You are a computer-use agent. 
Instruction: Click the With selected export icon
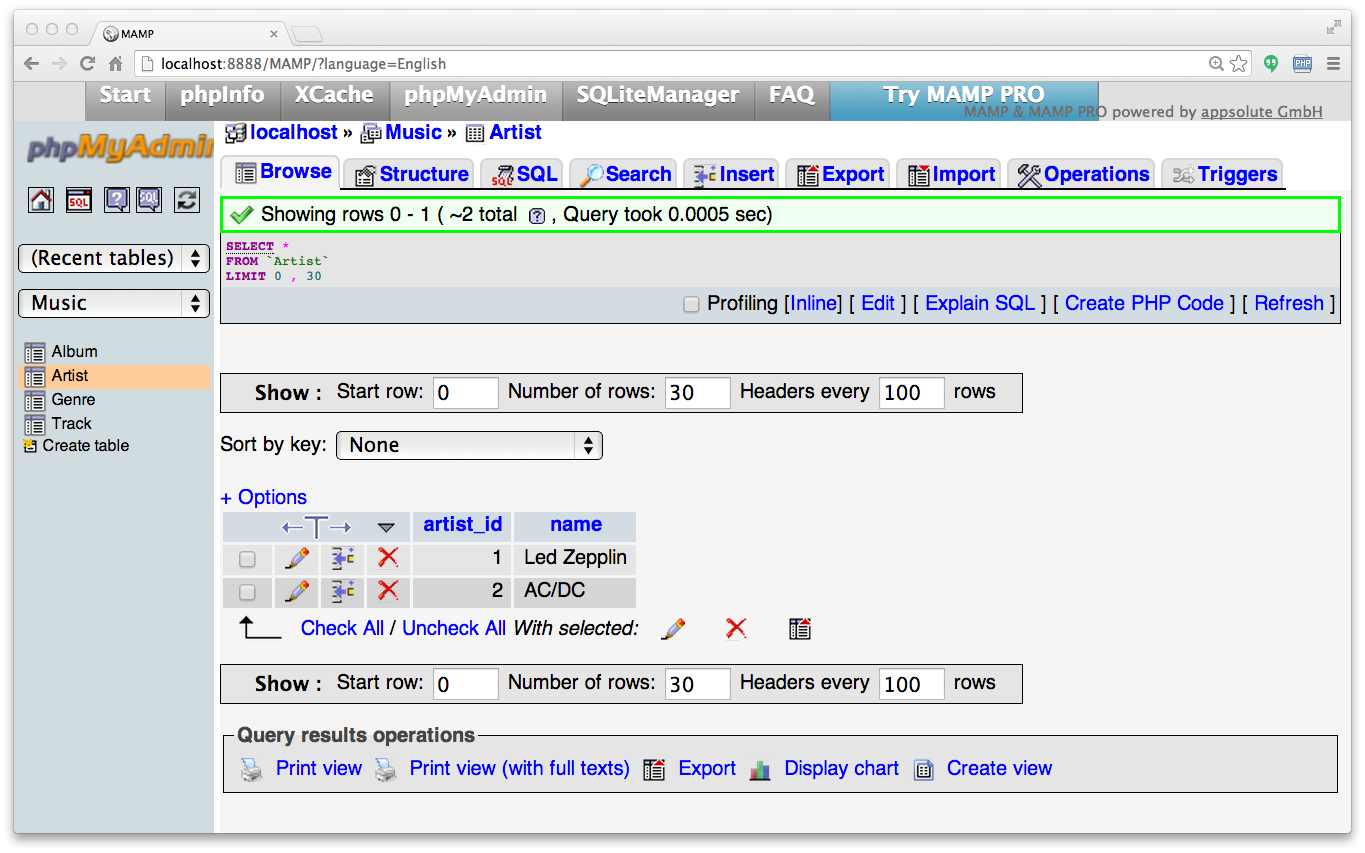799,628
